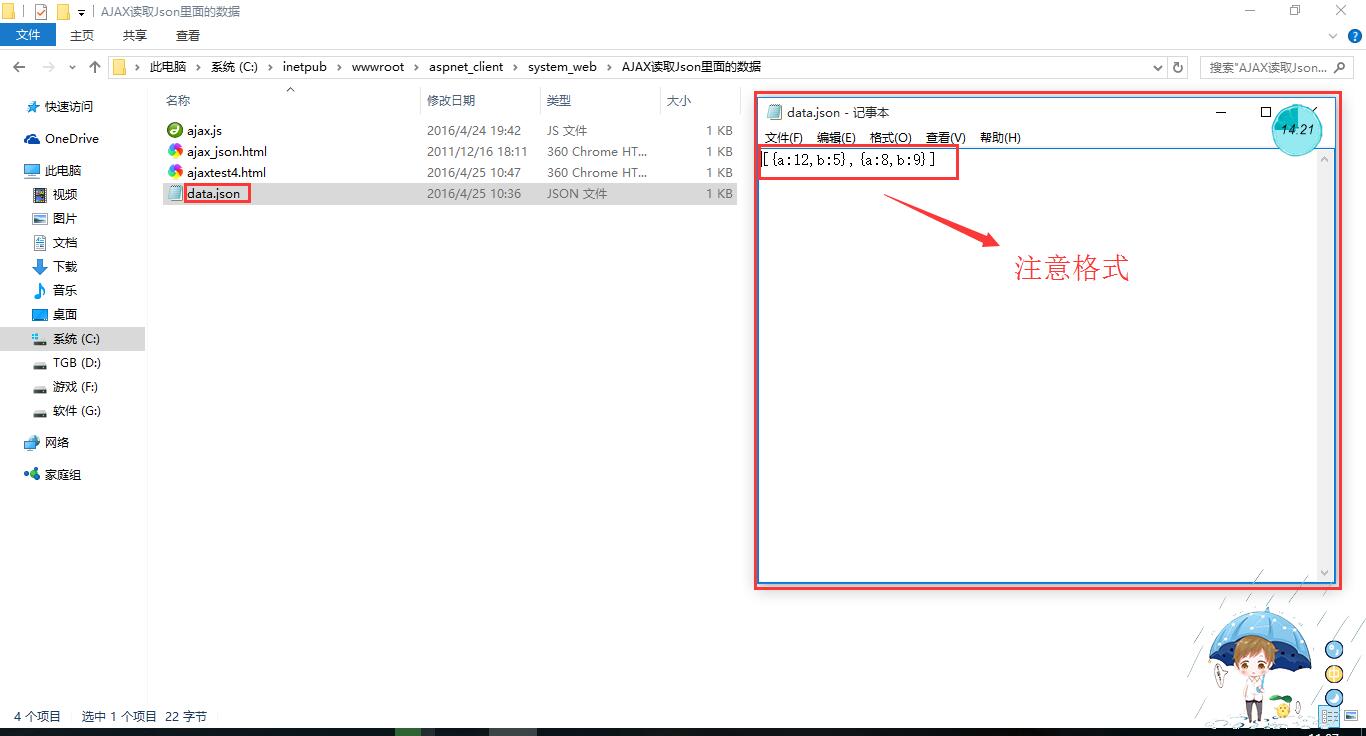Refresh the current folder view
1366x736 pixels.
pyautogui.click(x=1178, y=67)
